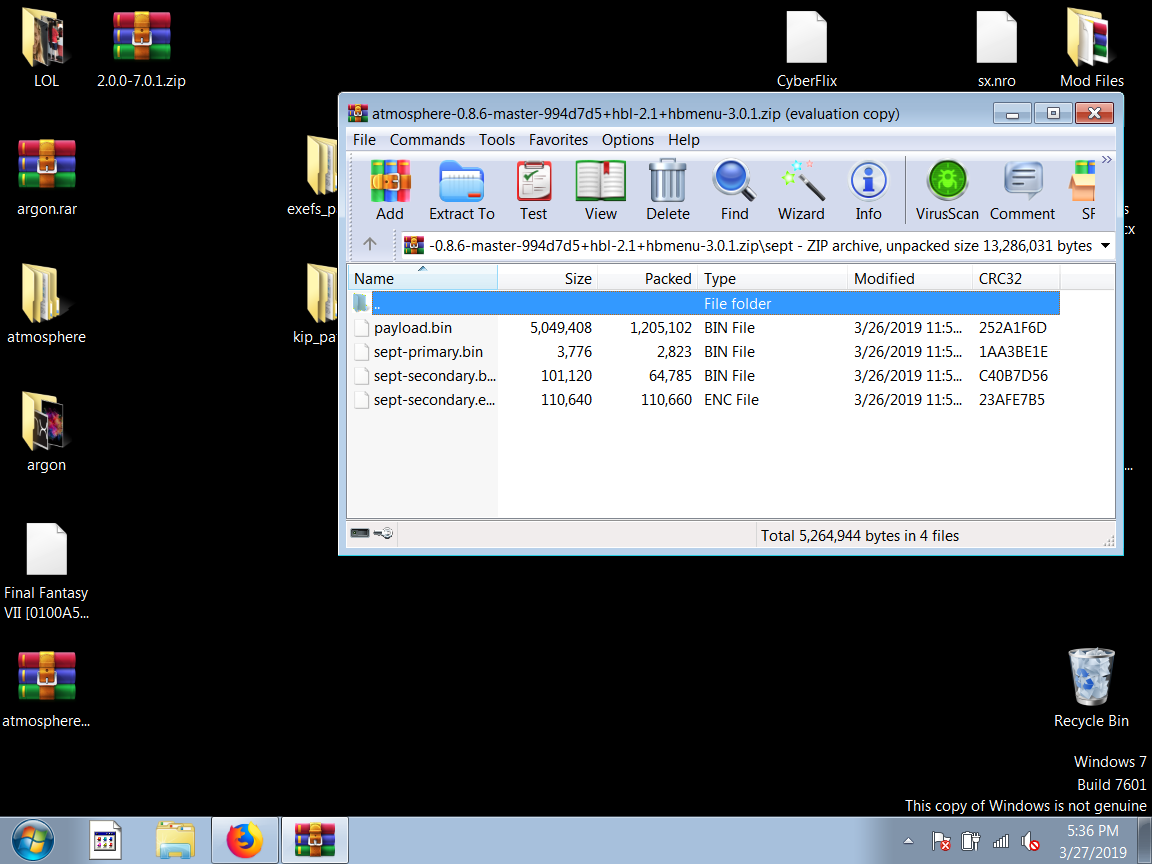Select the parent folder '..' row

(x=705, y=303)
